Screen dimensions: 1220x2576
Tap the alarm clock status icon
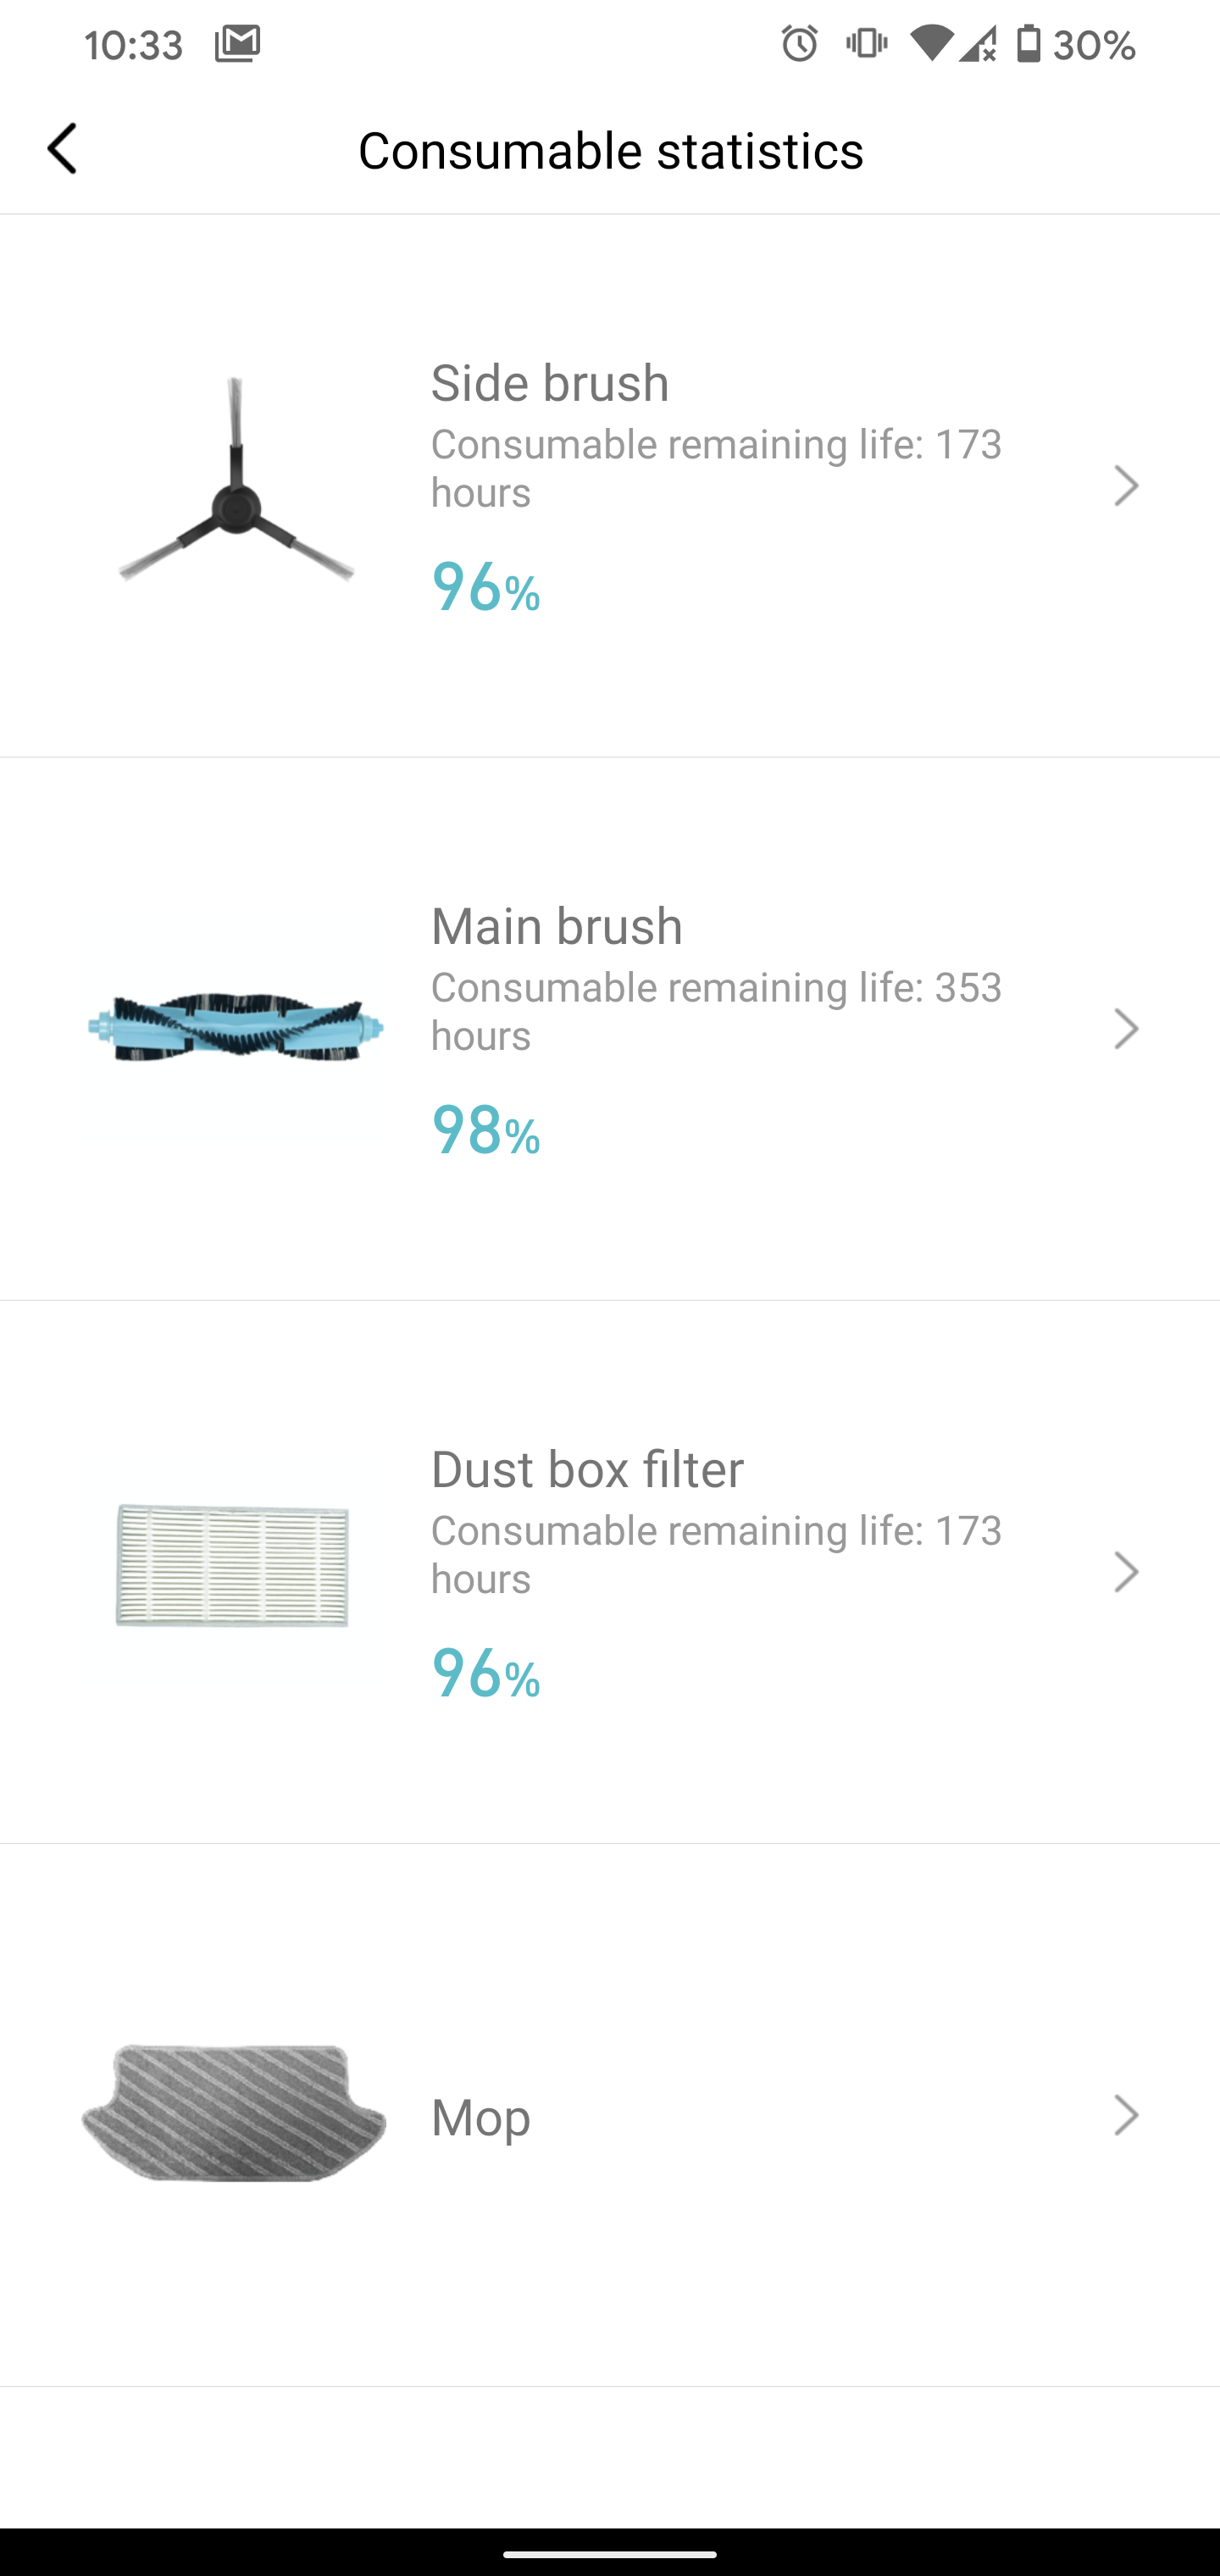coord(799,44)
